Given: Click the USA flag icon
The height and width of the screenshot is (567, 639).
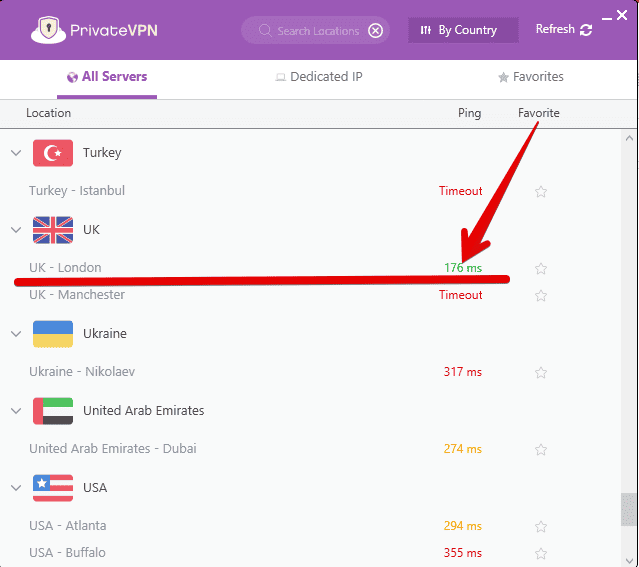Looking at the screenshot, I should pyautogui.click(x=53, y=488).
